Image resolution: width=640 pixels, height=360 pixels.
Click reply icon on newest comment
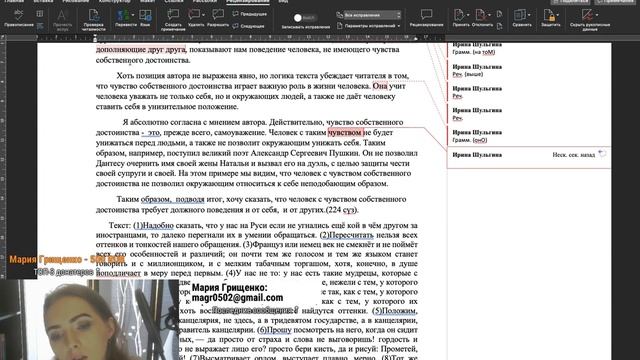tap(602, 153)
